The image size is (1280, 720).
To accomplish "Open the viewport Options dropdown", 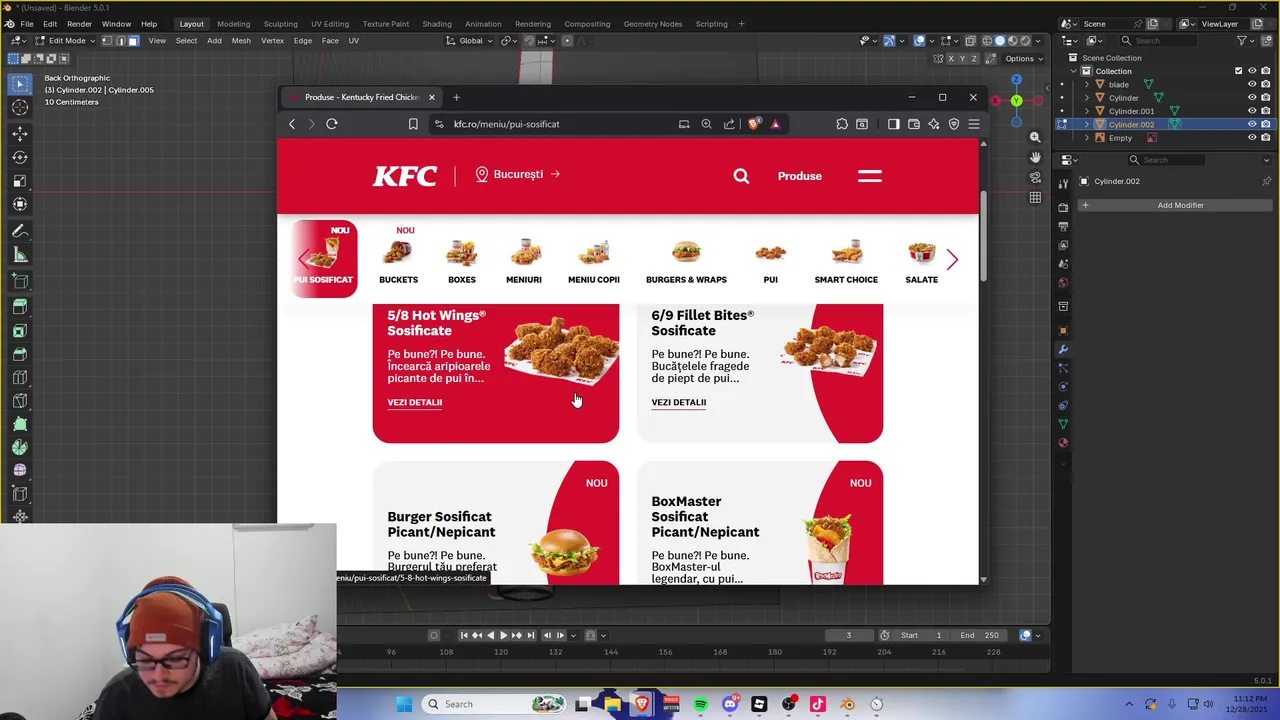I will 1024,59.
